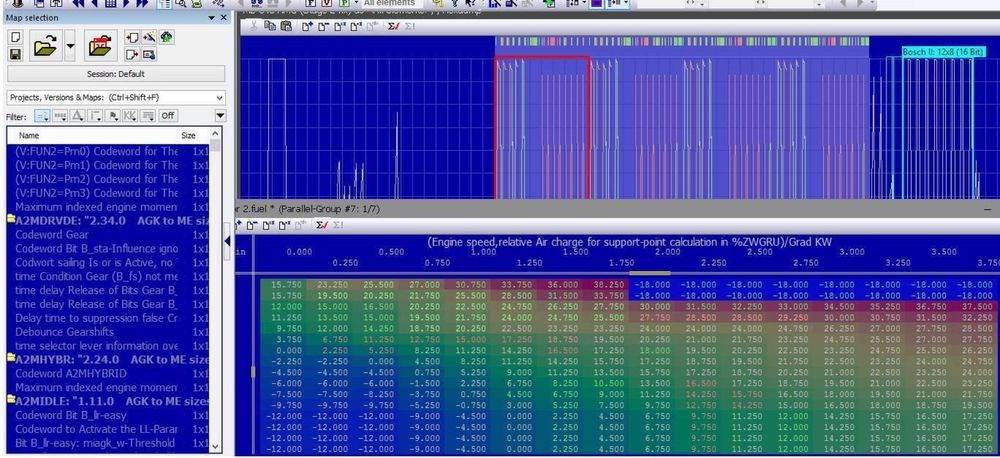Toggle the dotted-line Filter button

click(x=60, y=115)
